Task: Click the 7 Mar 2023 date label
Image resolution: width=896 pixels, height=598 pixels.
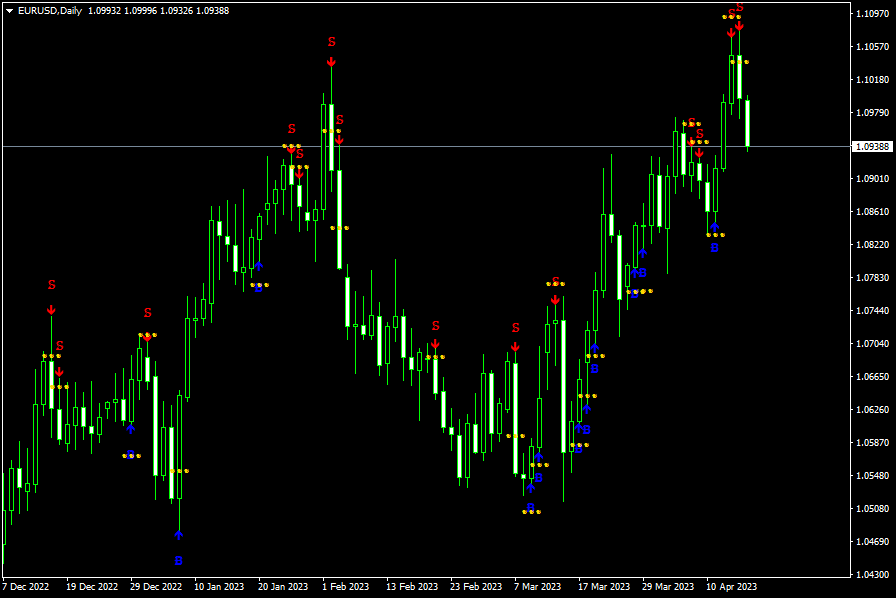Action: [x=538, y=587]
